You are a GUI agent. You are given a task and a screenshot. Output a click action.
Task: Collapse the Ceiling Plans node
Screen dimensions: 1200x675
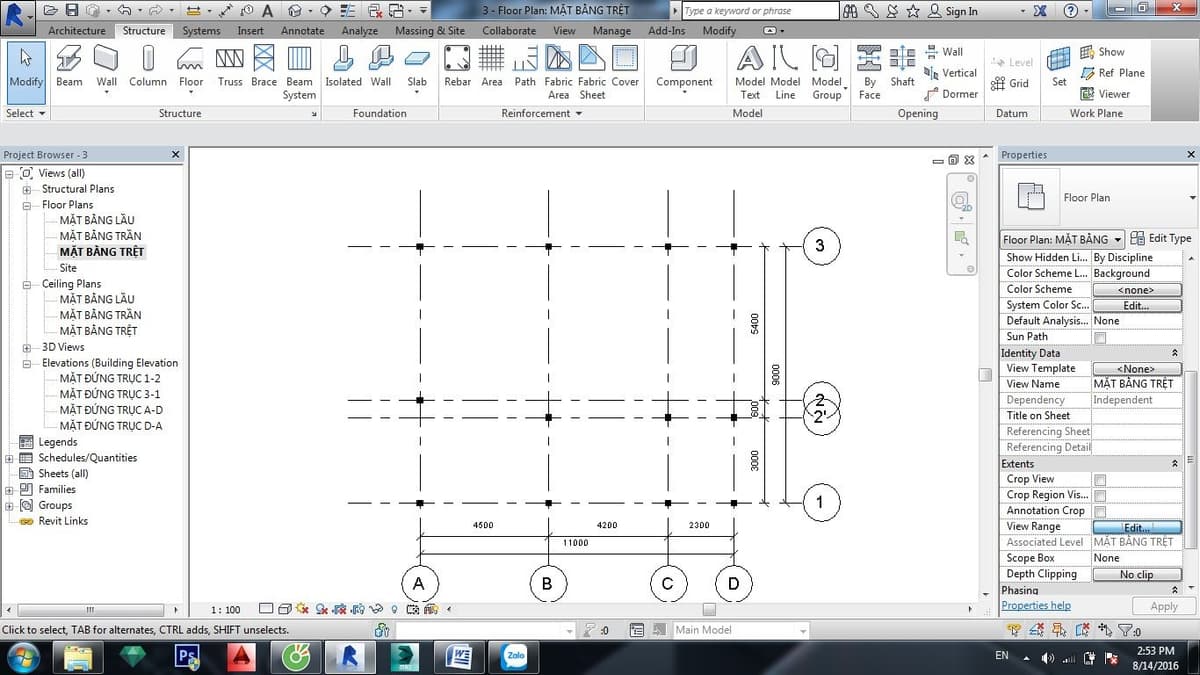27,284
